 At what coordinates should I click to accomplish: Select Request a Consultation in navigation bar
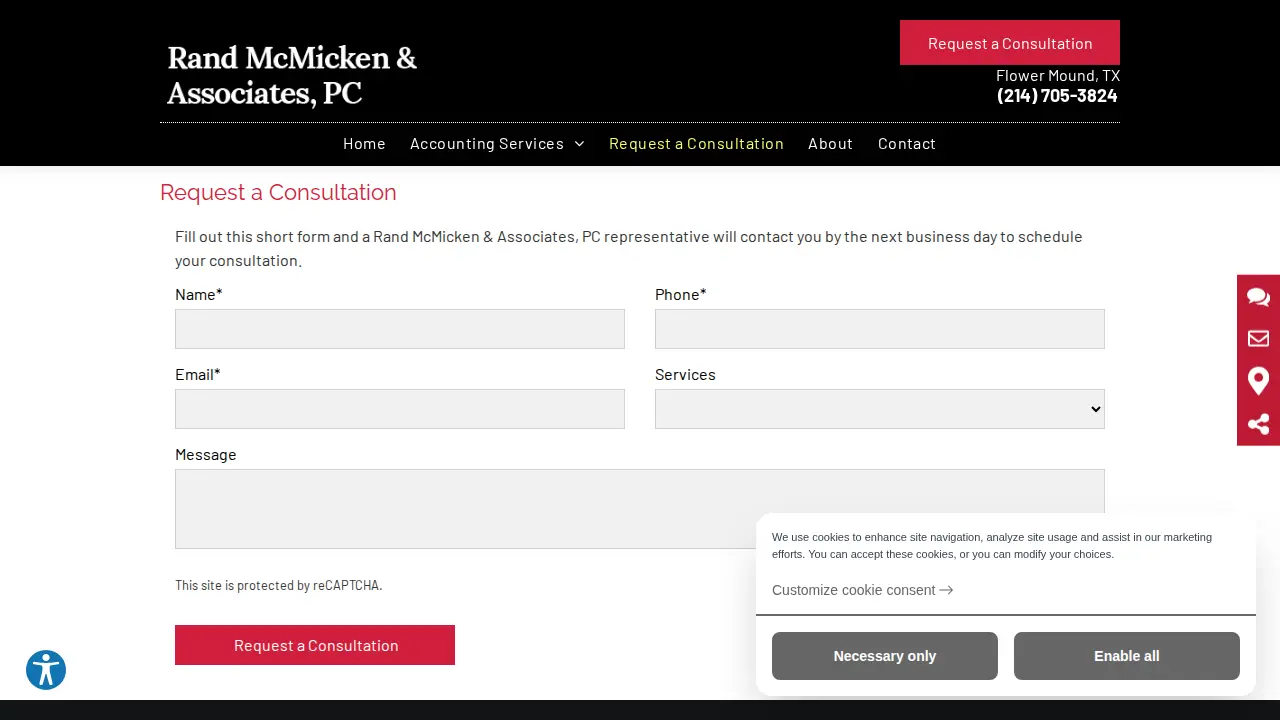click(696, 144)
